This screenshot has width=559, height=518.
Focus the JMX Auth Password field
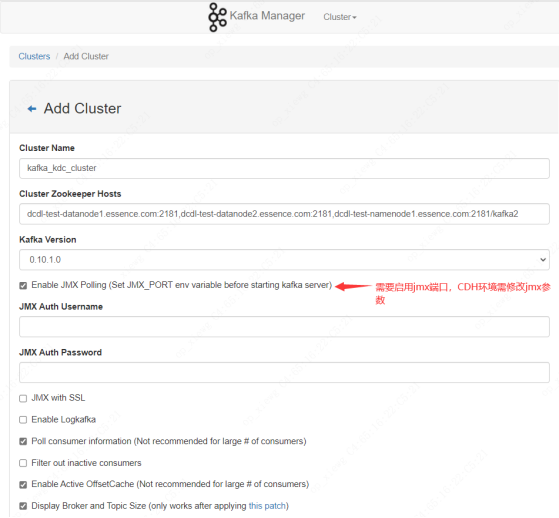point(284,373)
